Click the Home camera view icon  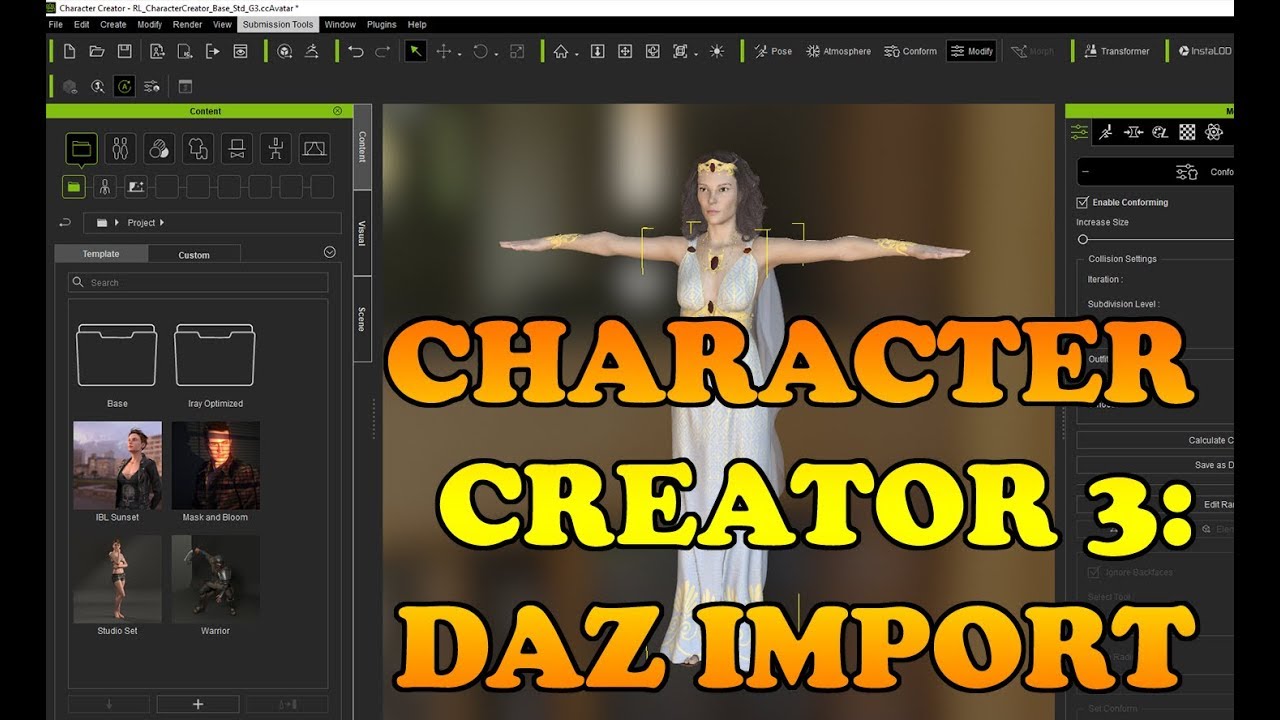click(x=561, y=51)
